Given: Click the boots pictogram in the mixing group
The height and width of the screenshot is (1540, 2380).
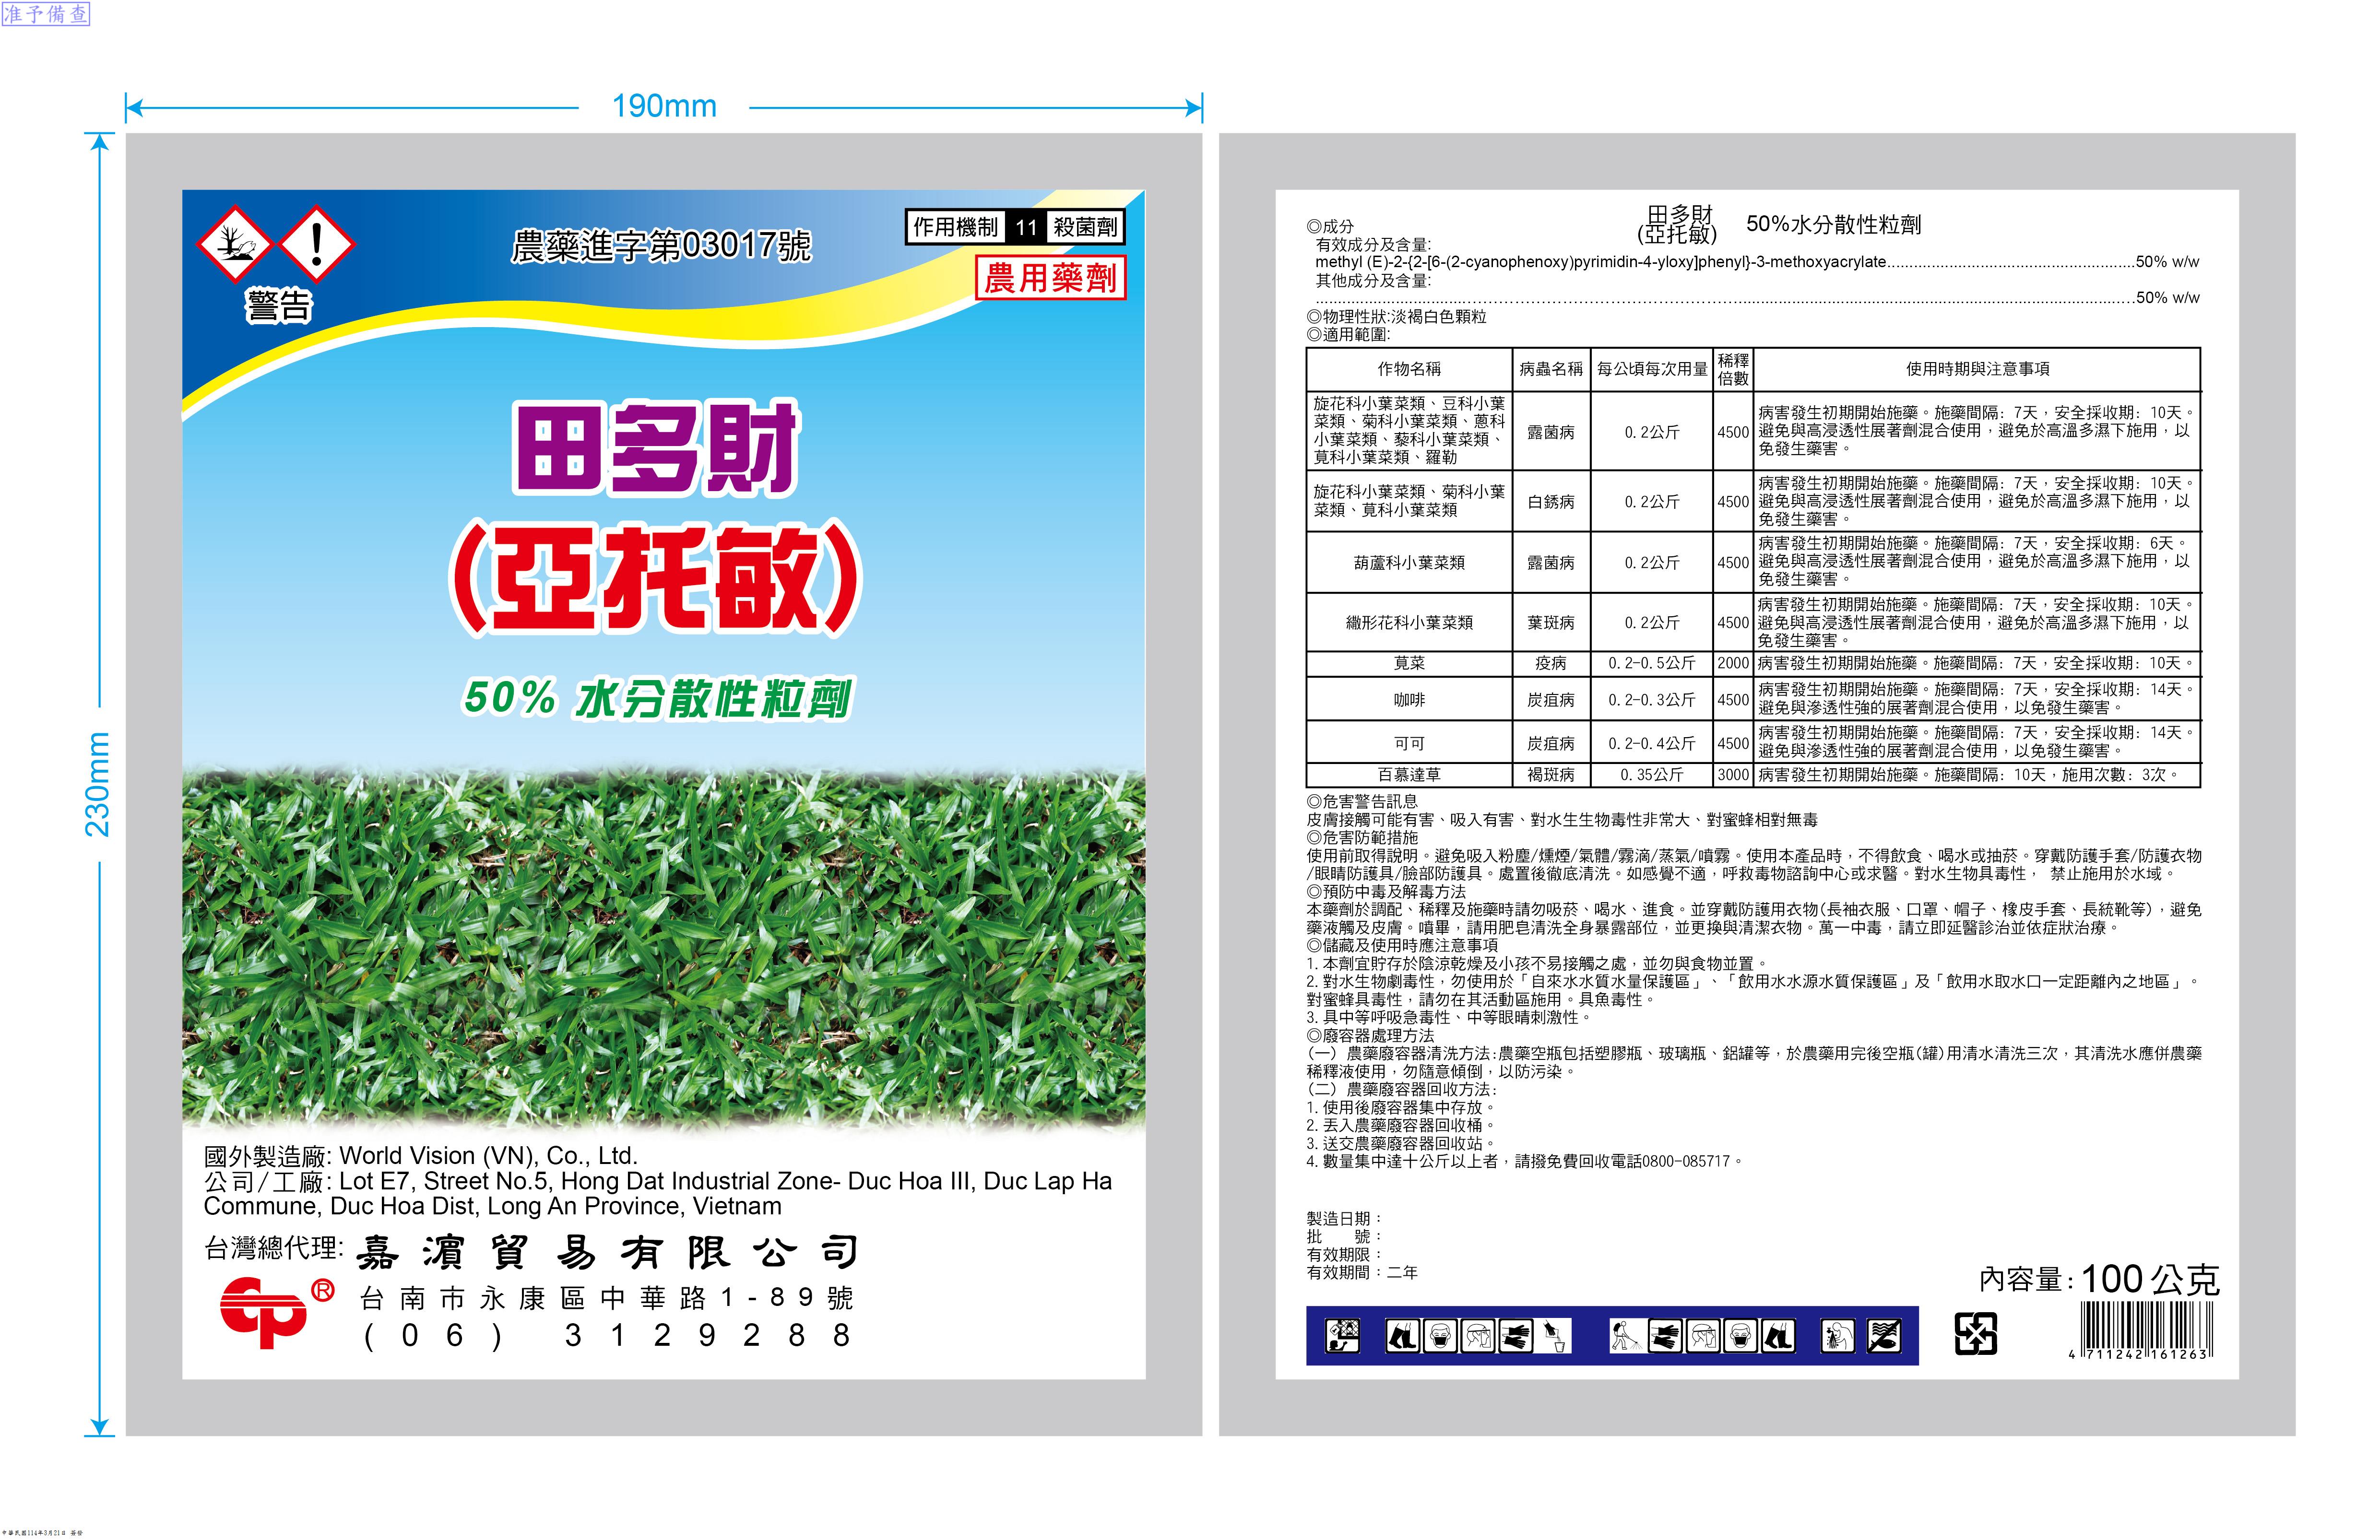Looking at the screenshot, I should [1402, 1335].
